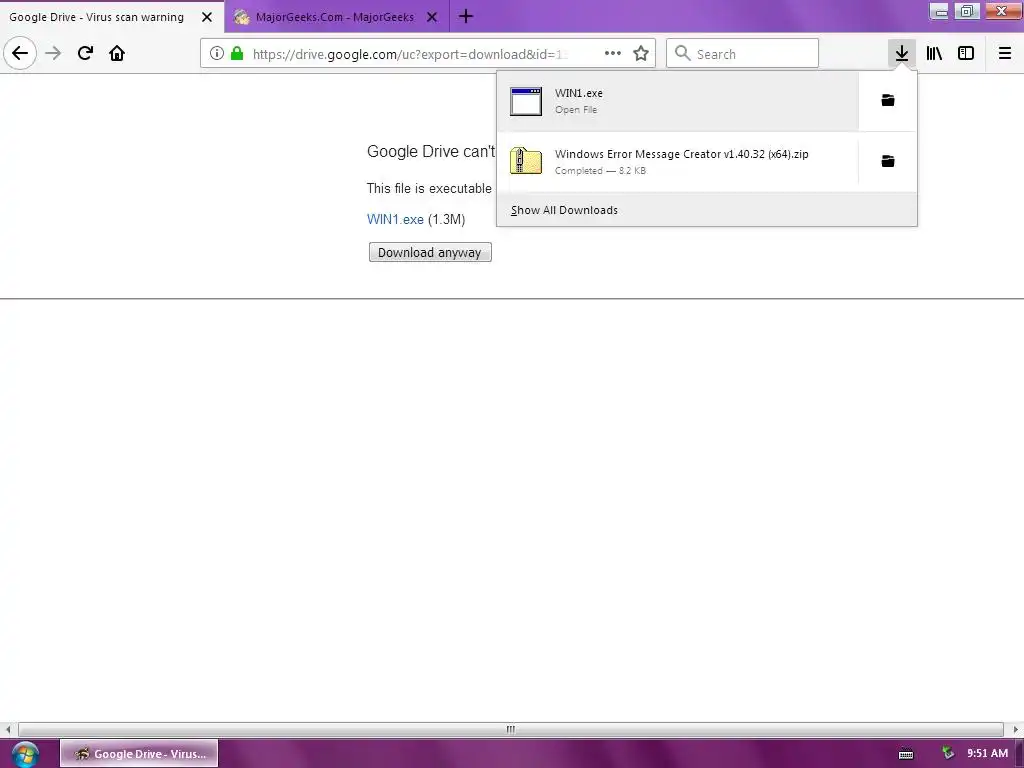Open the Library bookshelf icon
The height and width of the screenshot is (768, 1024).
pyautogui.click(x=934, y=53)
